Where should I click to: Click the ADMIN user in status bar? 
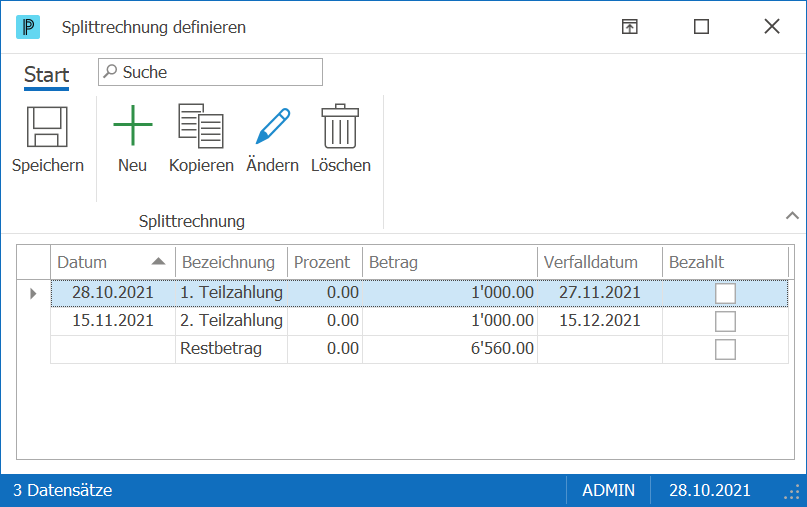coord(608,491)
